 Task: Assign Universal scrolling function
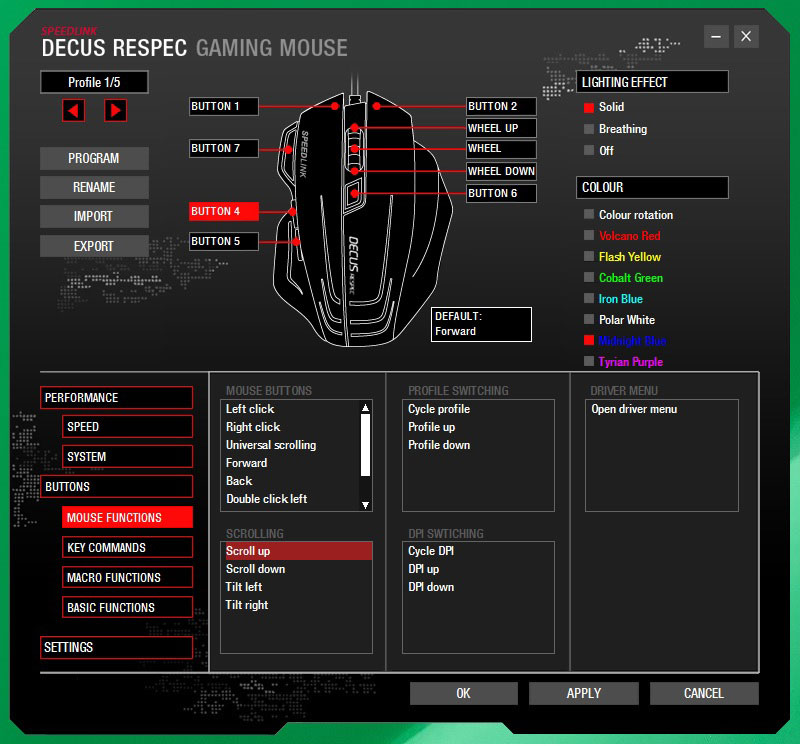[291, 445]
